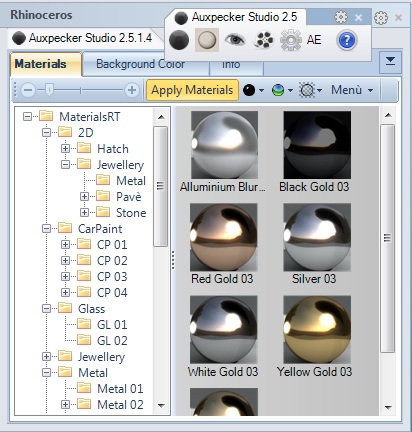
Task: Click the material gallery scroll up arrow
Action: tap(388, 115)
